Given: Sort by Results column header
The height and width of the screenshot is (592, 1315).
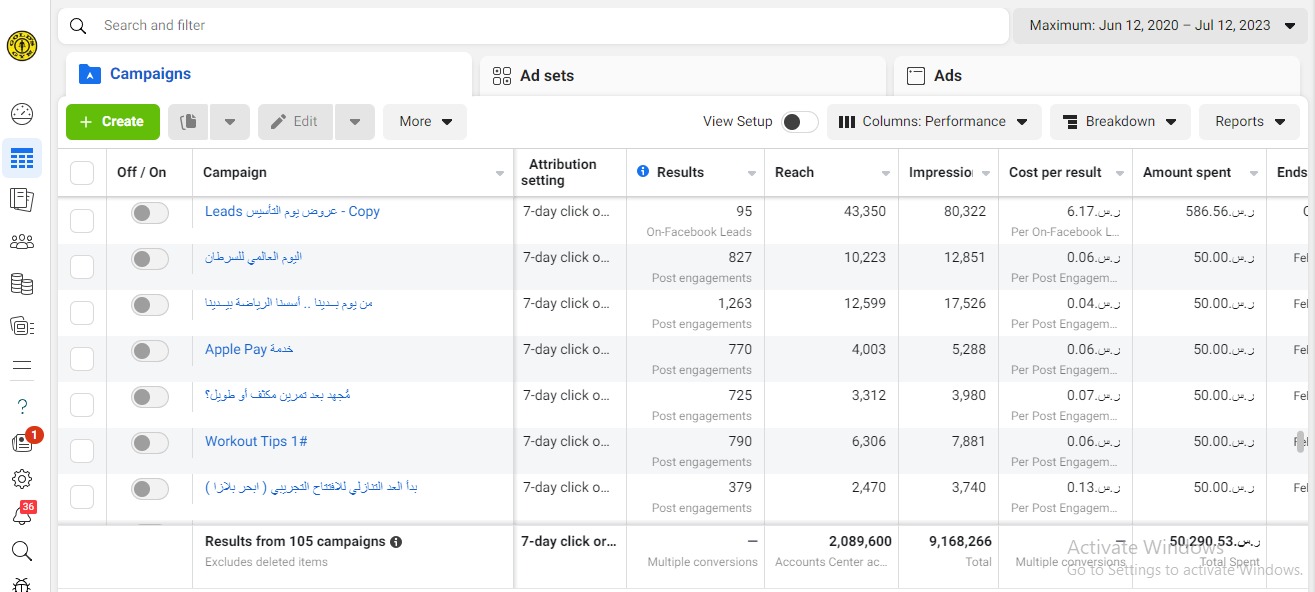Looking at the screenshot, I should click(x=680, y=173).
